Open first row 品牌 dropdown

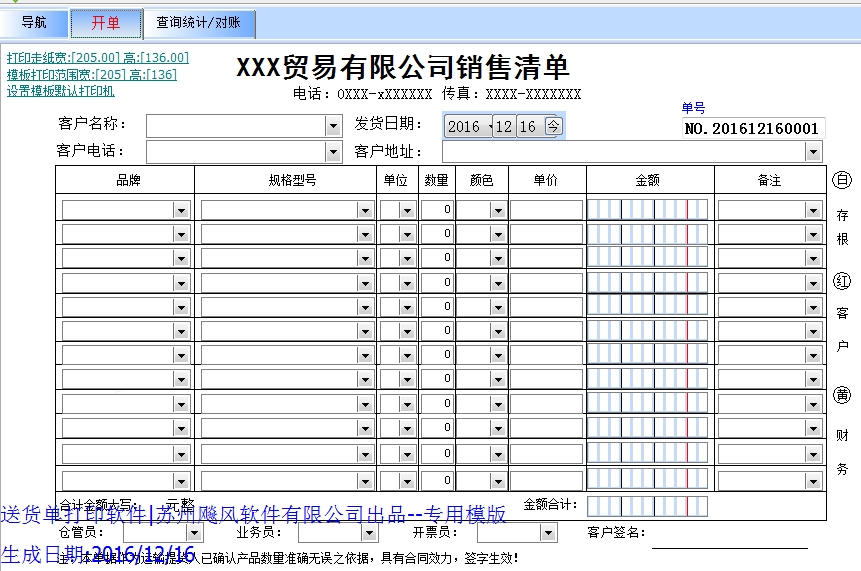[181, 210]
